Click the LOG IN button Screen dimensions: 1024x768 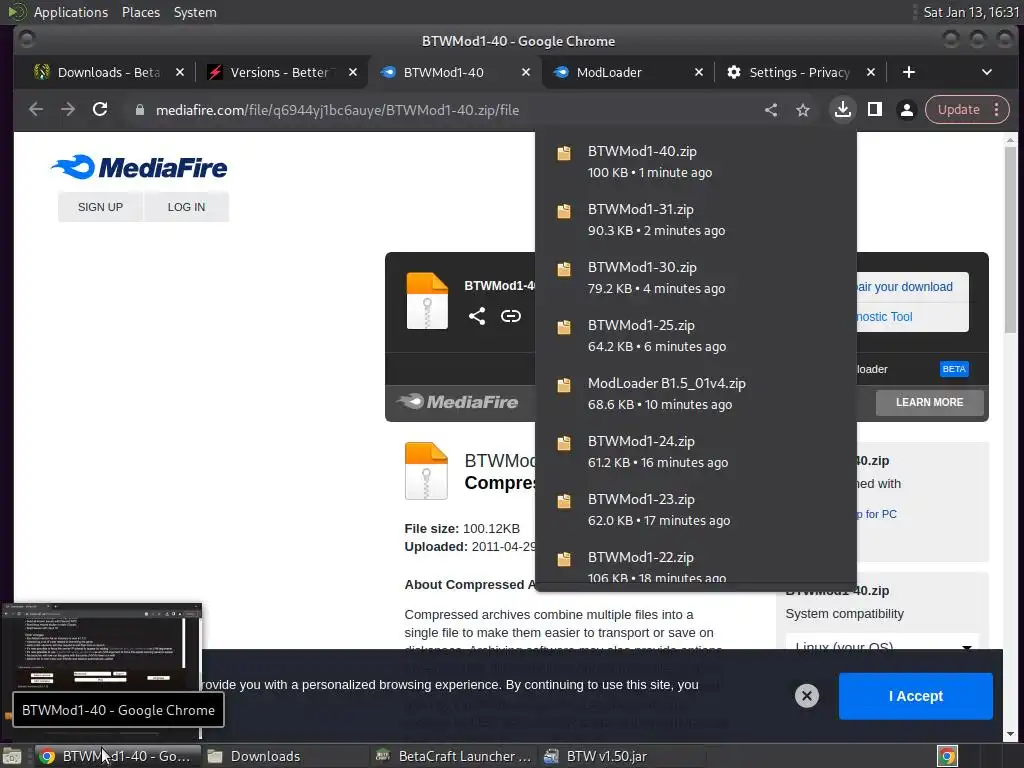click(x=187, y=207)
